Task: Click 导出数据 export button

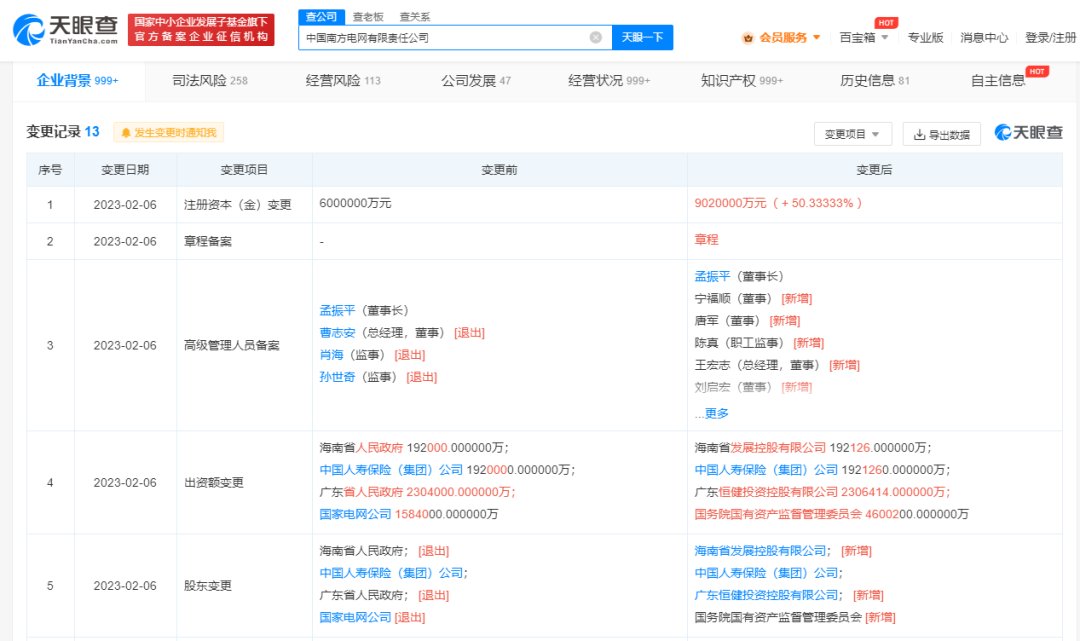Action: (942, 134)
